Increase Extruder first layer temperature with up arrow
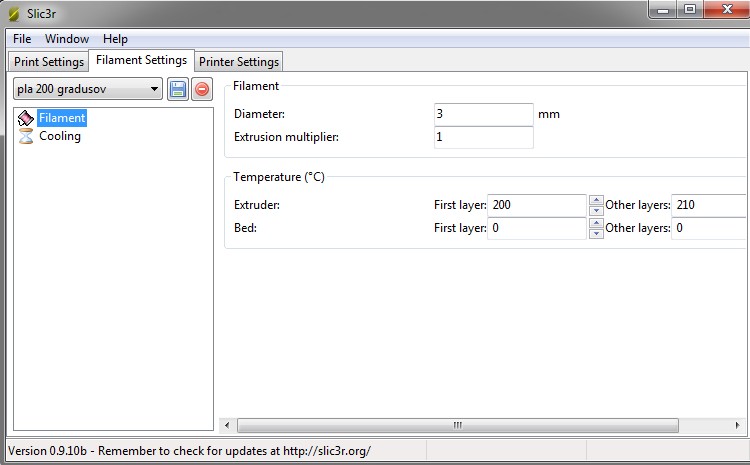This screenshot has height=465, width=750. pyautogui.click(x=596, y=200)
